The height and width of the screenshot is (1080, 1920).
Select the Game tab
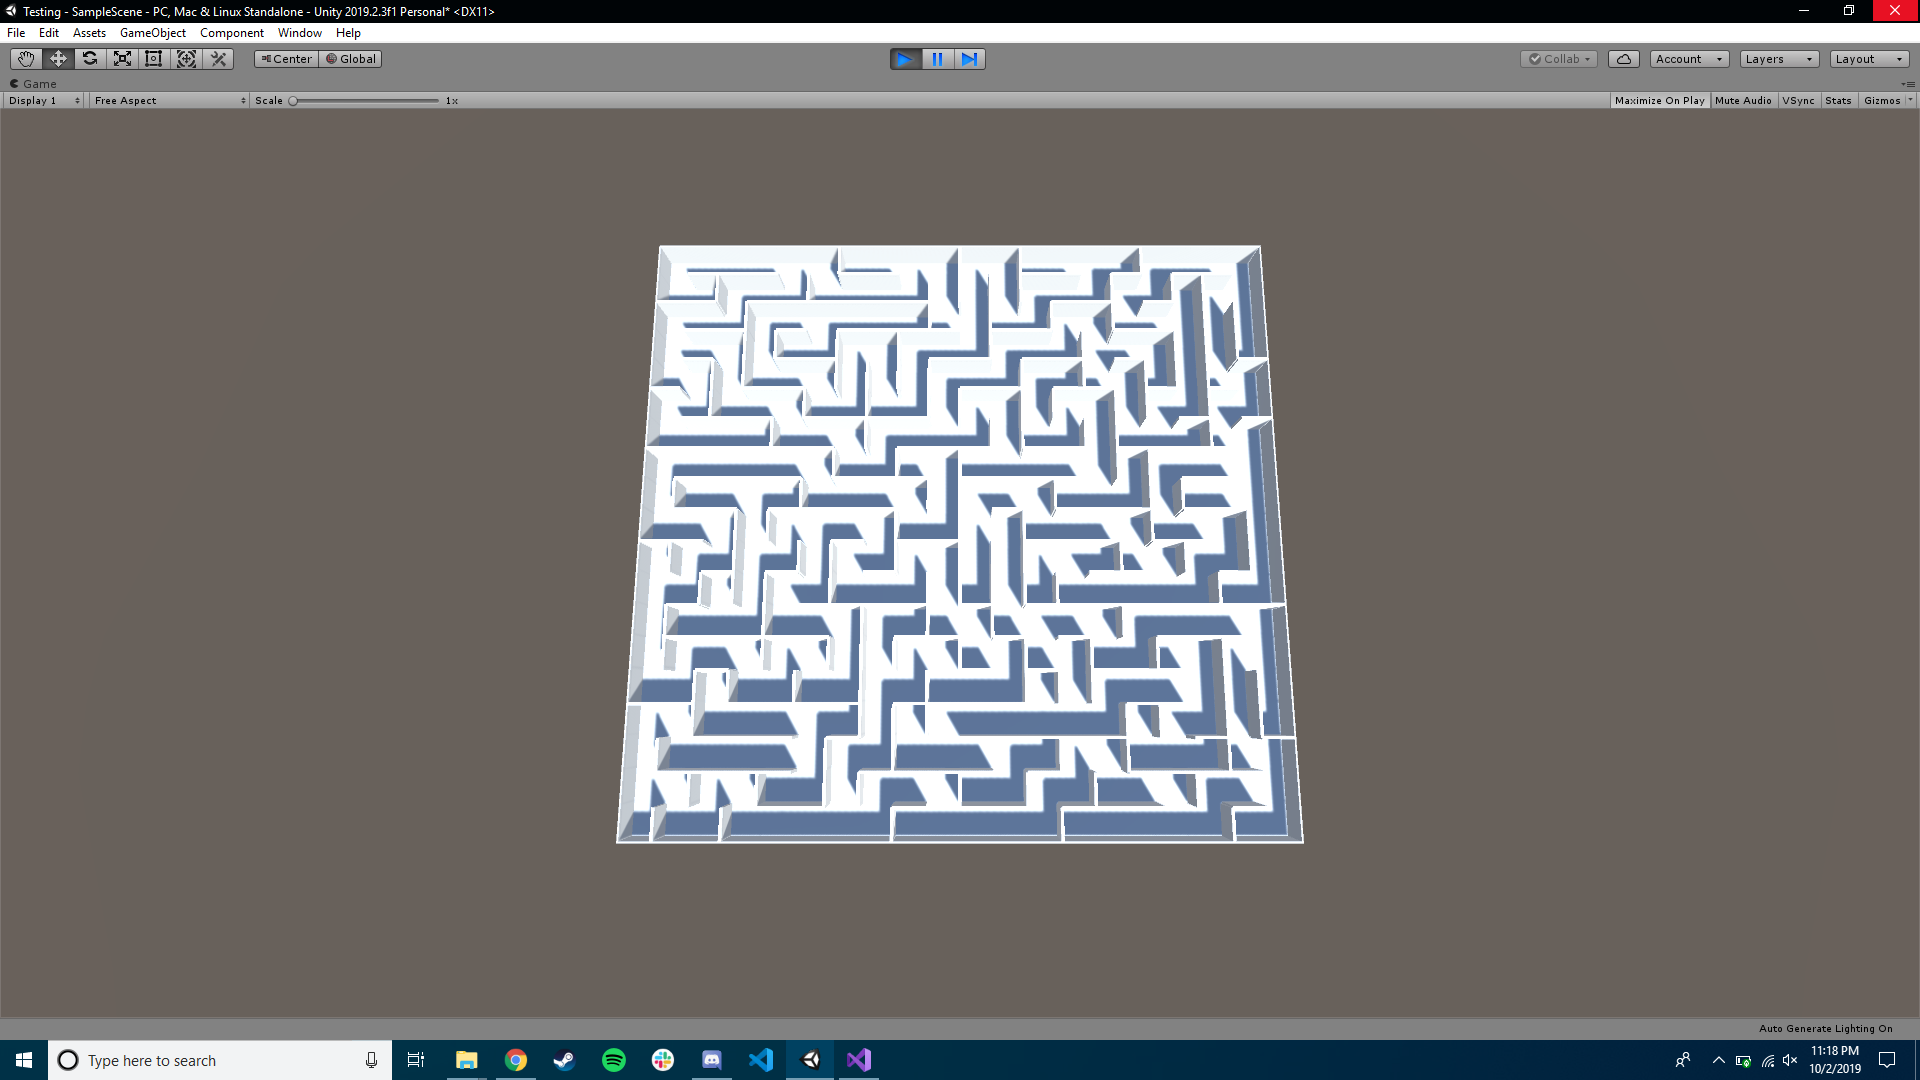[33, 84]
